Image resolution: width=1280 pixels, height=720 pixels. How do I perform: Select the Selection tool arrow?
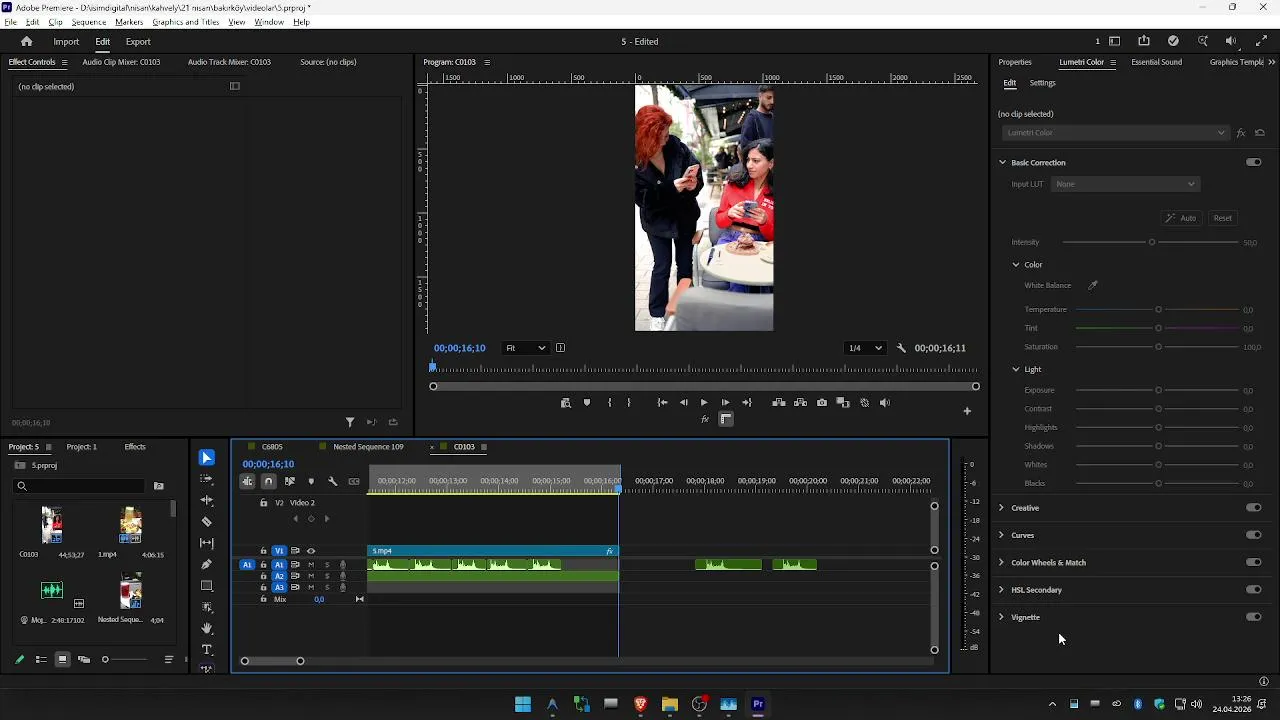coord(207,458)
